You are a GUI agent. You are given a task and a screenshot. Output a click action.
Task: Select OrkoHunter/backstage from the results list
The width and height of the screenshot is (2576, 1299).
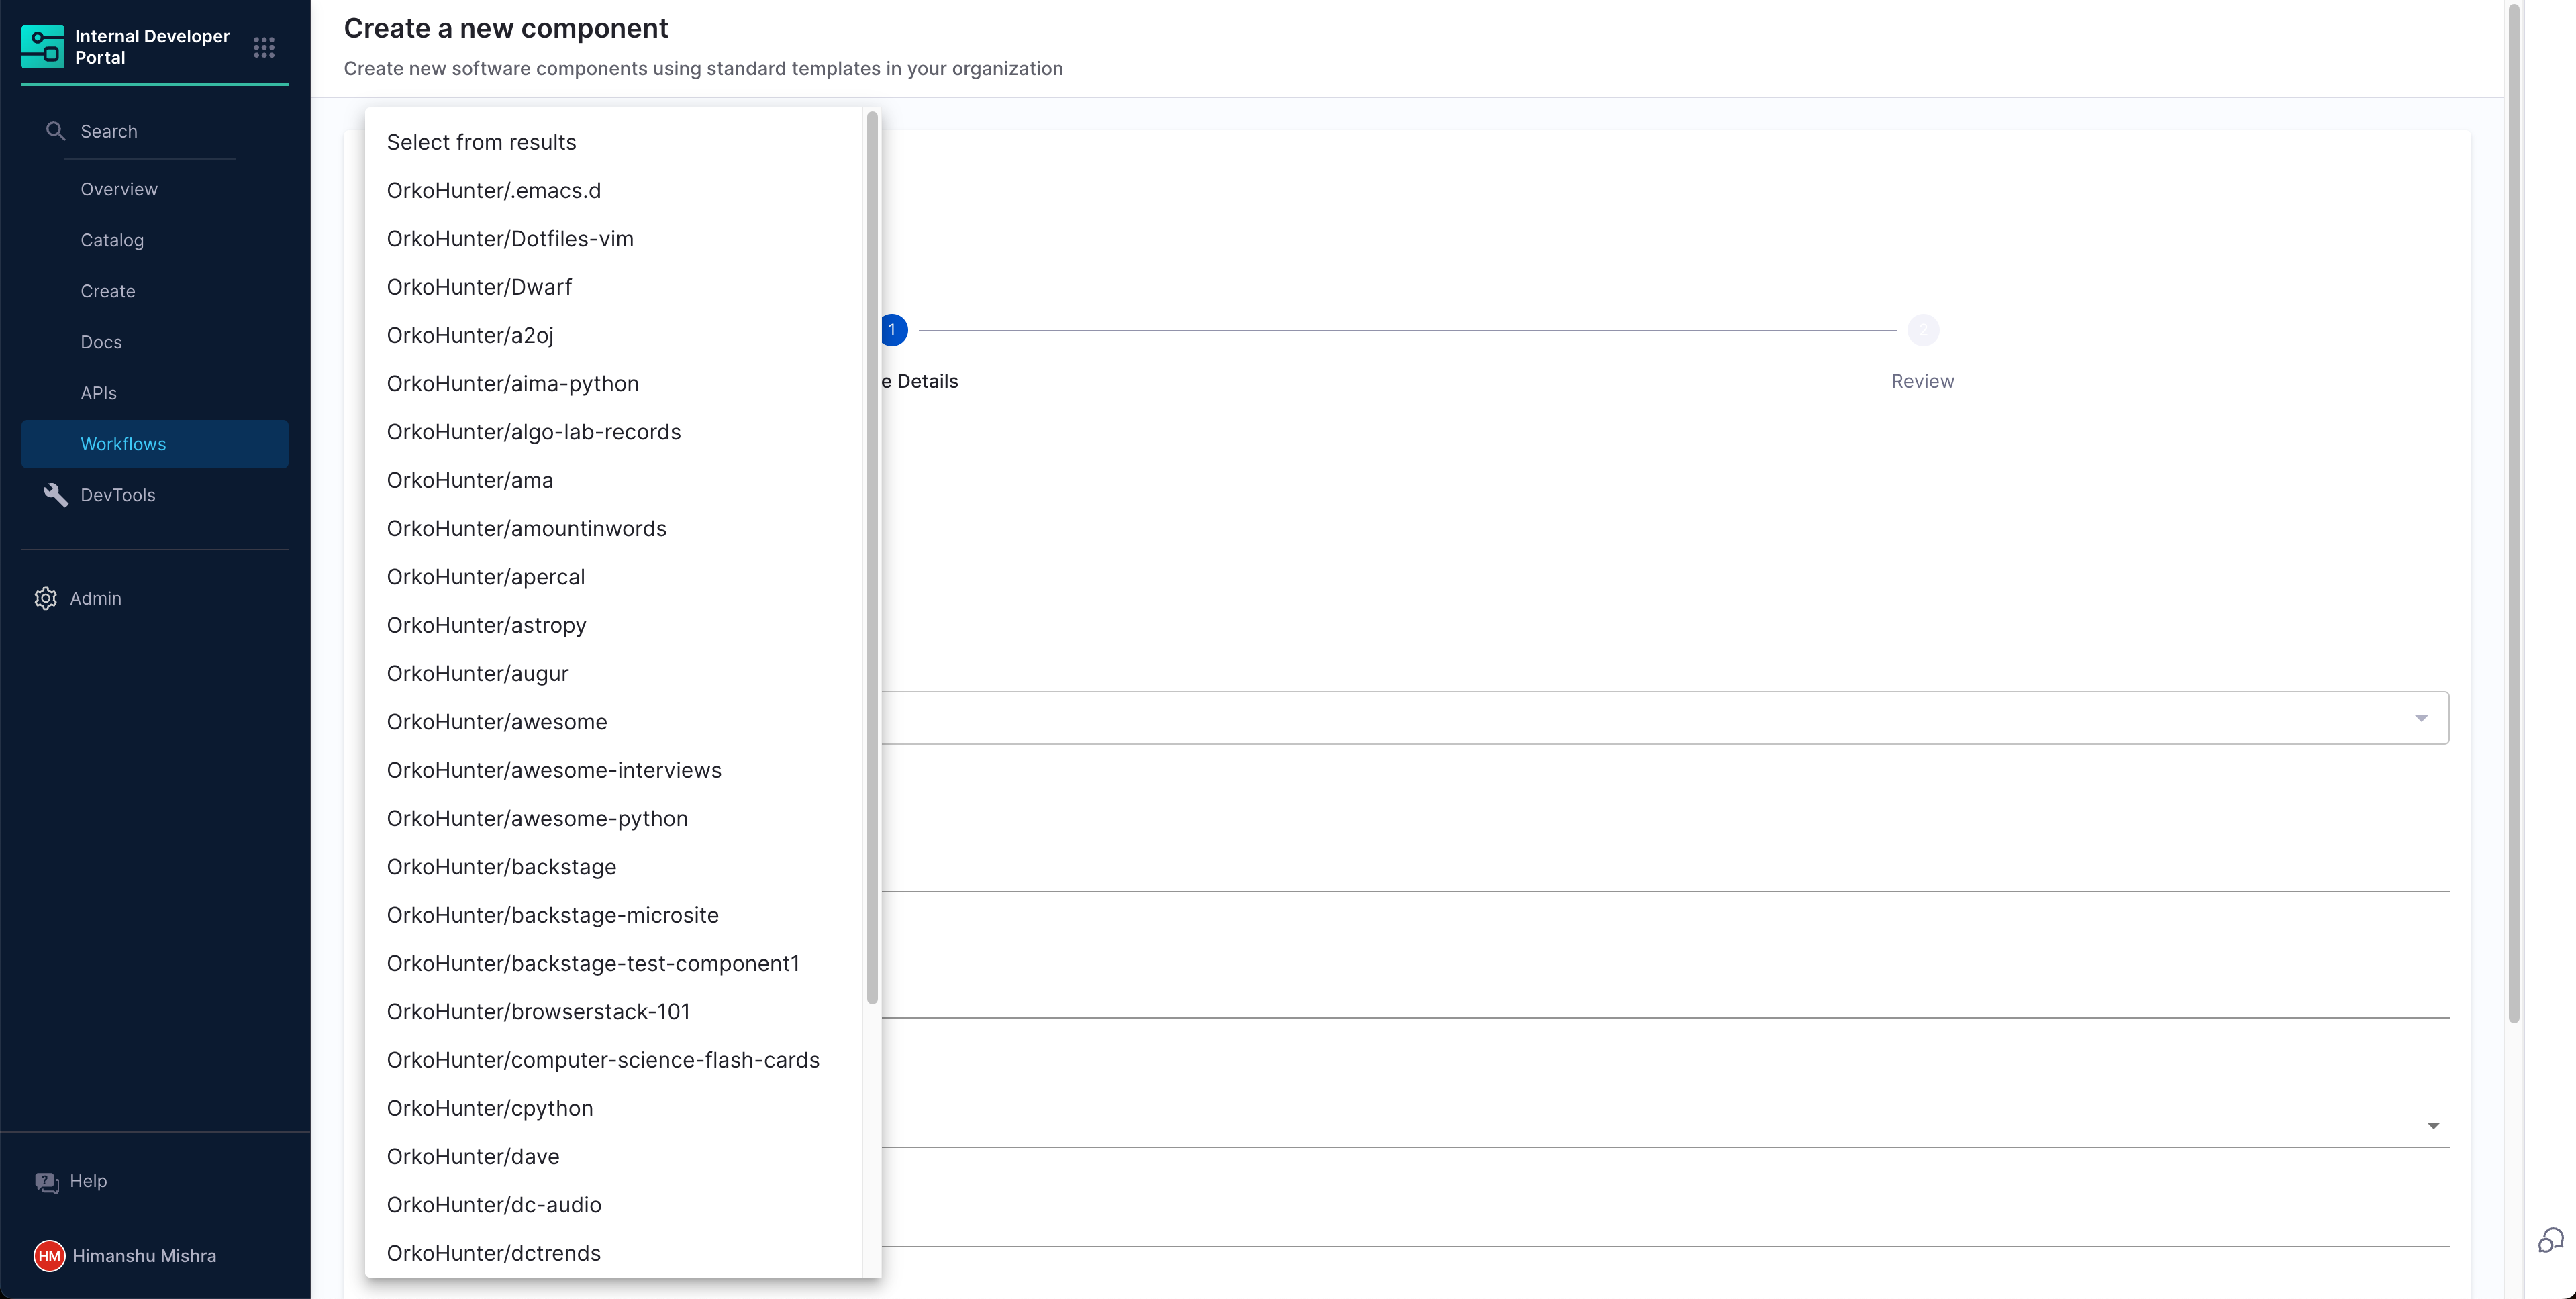pos(501,867)
